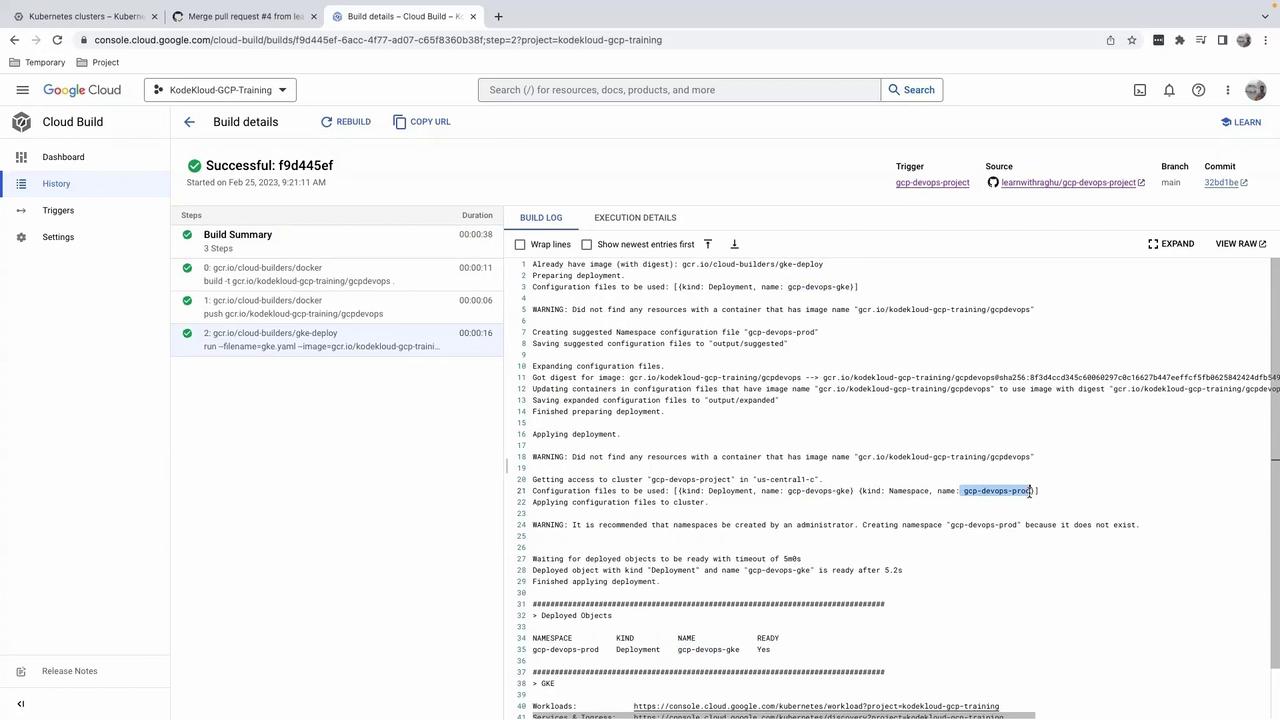Click the Copy URL button
Viewport: 1280px width, 720px height.
click(x=422, y=122)
